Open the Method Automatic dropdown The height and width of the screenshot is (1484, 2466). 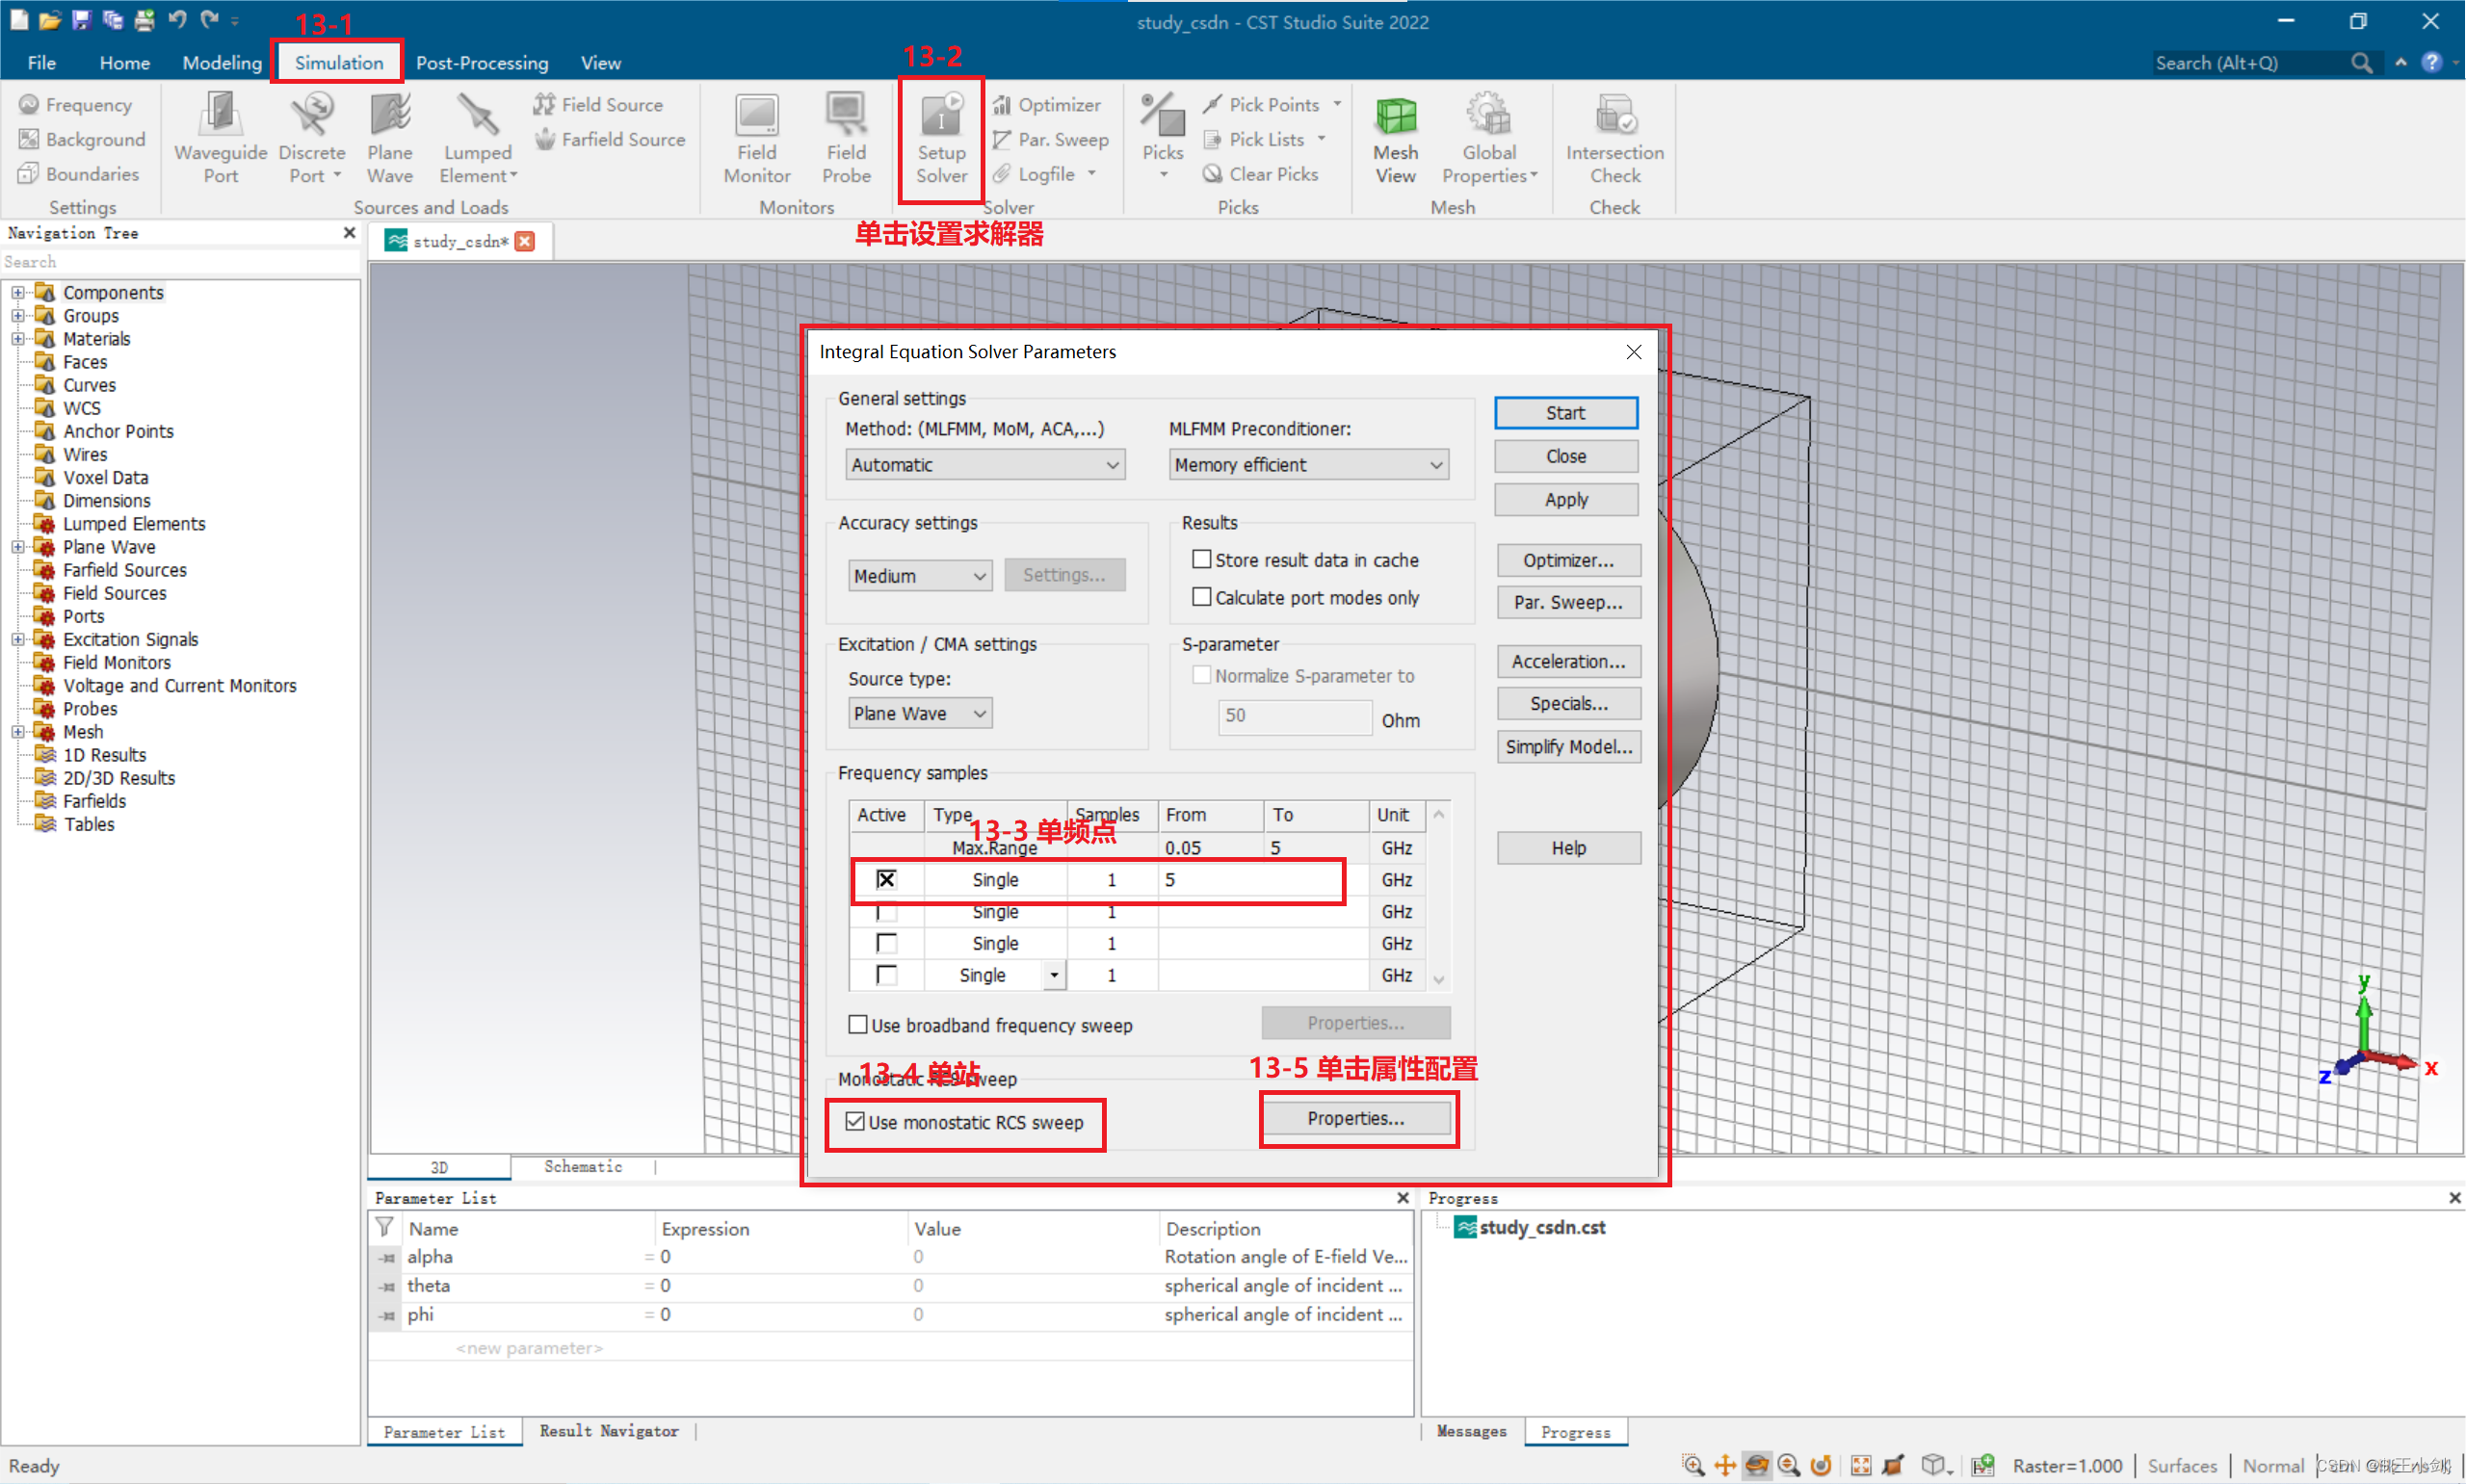pyautogui.click(x=984, y=465)
